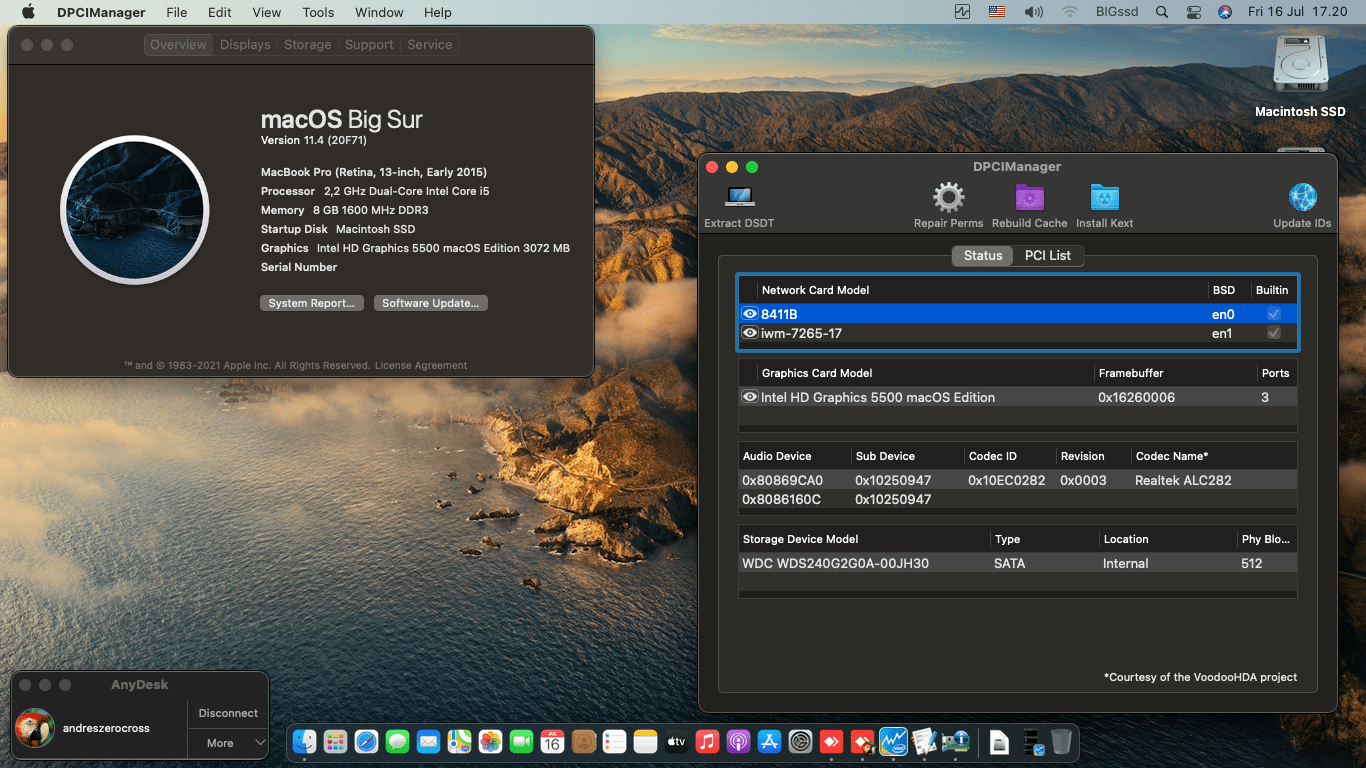Click Disconnect in AnyDesk window
This screenshot has height=768, width=1366.
pyautogui.click(x=228, y=713)
